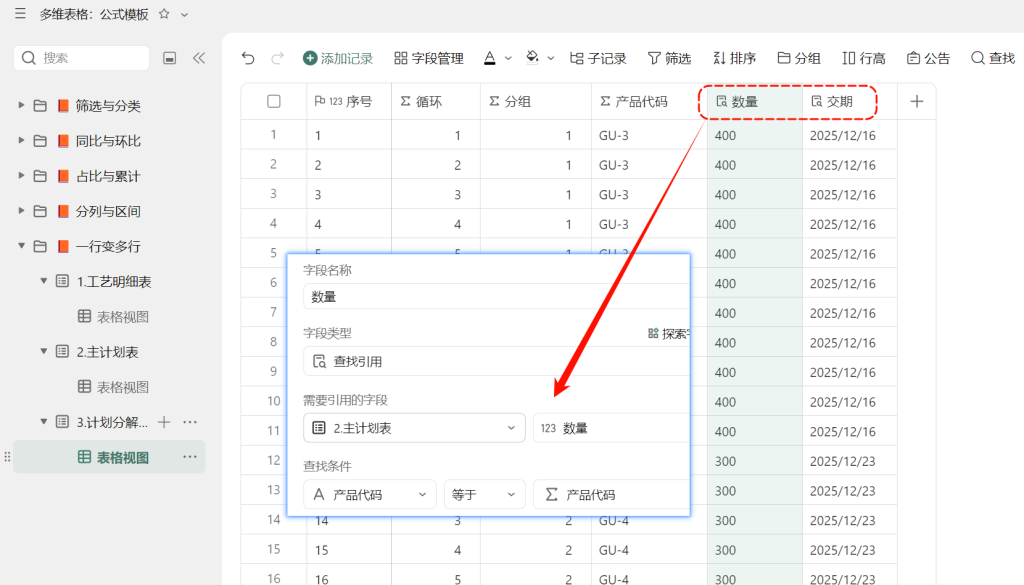Viewport: 1024px width, 585px height.
Task: Add a new column with plus icon
Action: click(x=917, y=101)
